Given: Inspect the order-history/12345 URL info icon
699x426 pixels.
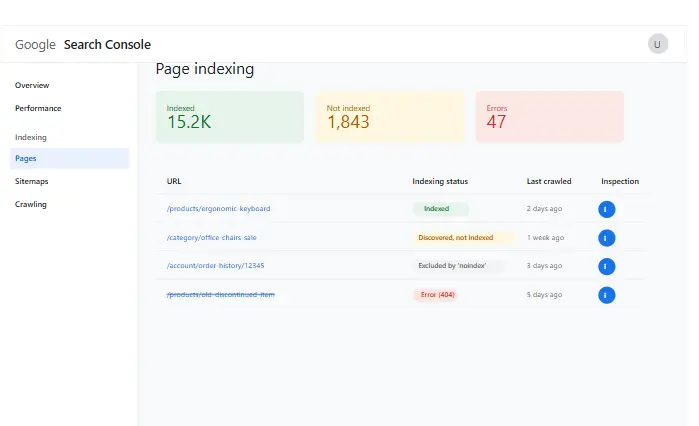Looking at the screenshot, I should point(606,266).
